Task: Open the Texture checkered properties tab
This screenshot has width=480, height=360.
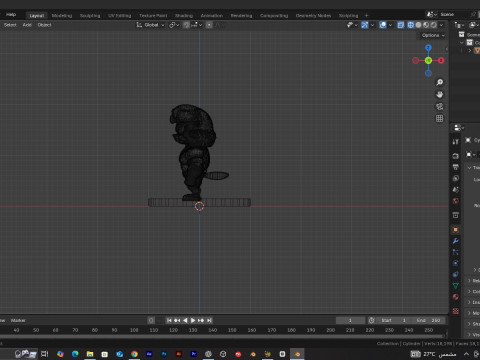Action: [x=456, y=311]
